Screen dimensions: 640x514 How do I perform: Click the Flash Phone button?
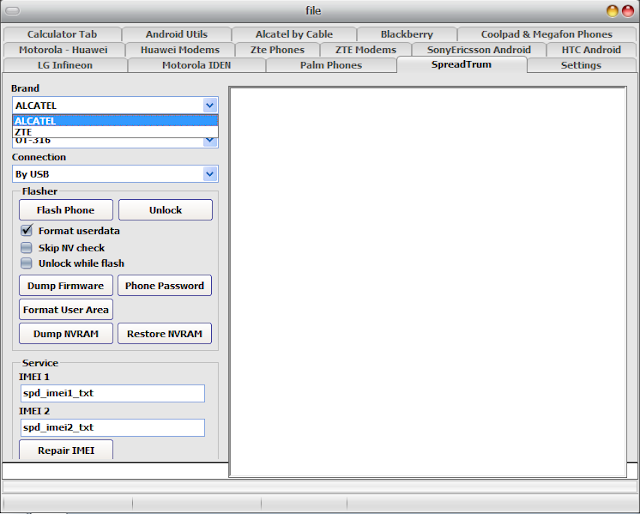tap(66, 210)
